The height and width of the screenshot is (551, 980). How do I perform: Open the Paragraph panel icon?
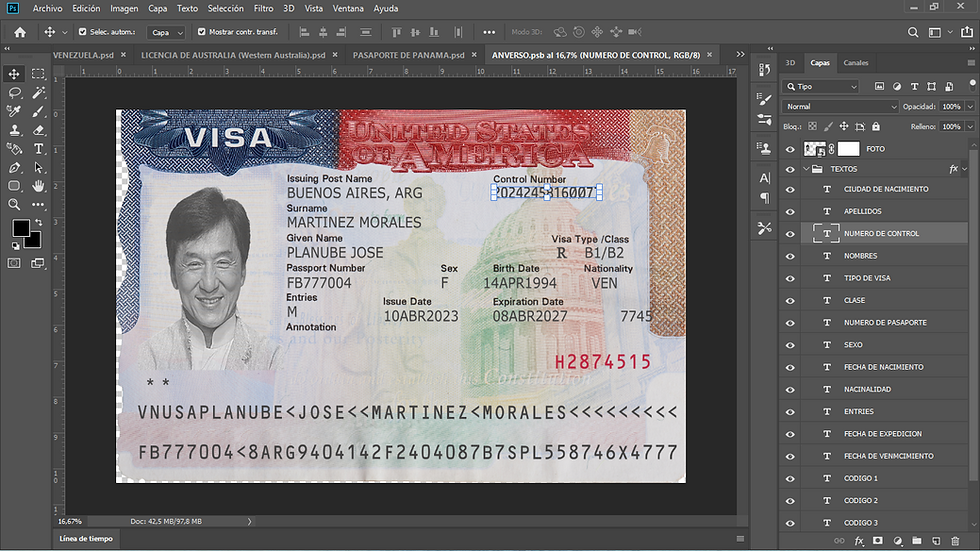764,198
